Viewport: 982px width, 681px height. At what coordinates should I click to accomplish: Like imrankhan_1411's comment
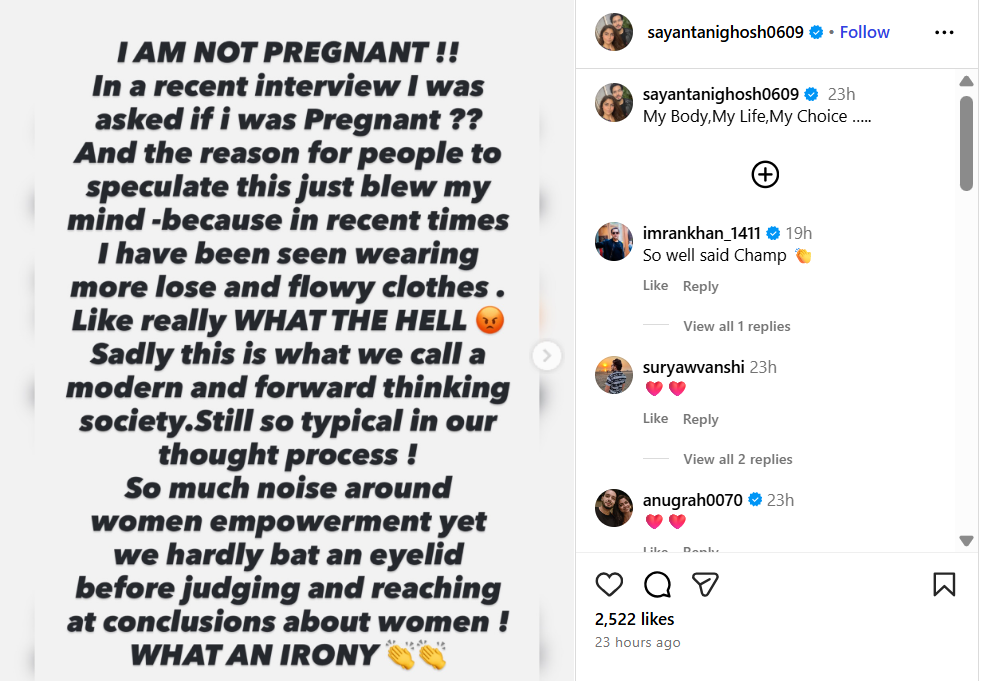point(655,286)
